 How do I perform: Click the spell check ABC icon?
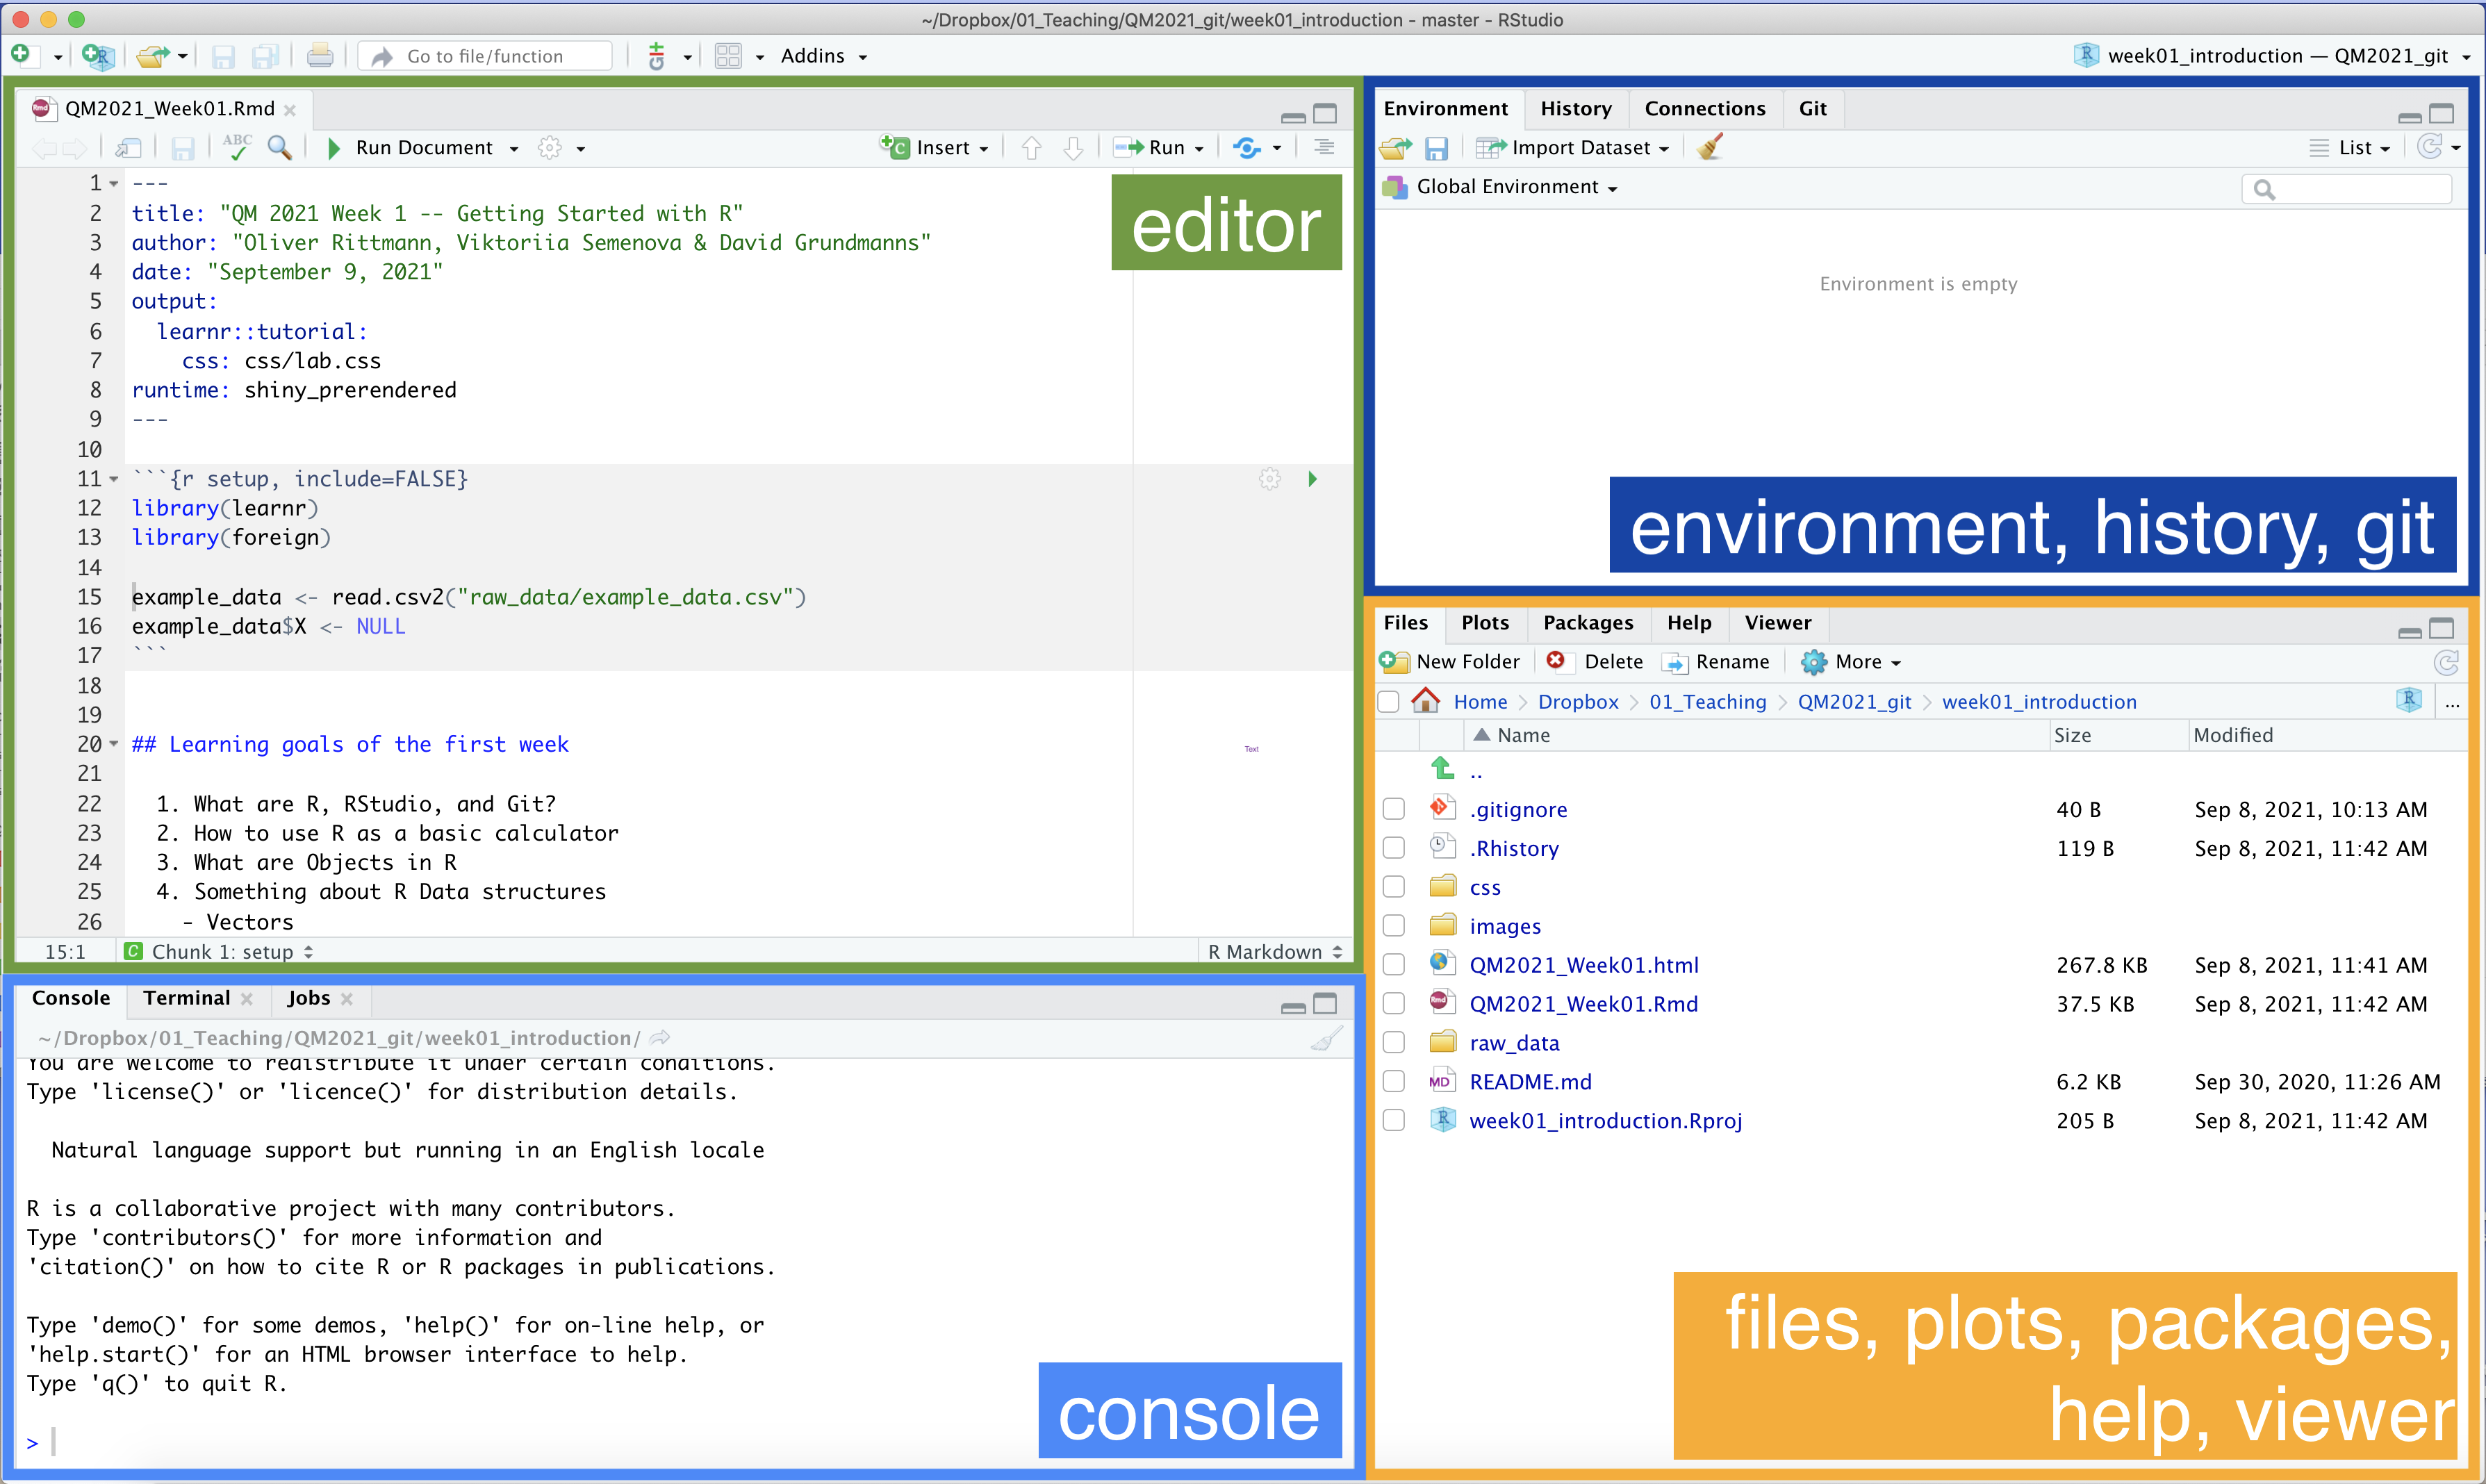pyautogui.click(x=236, y=148)
